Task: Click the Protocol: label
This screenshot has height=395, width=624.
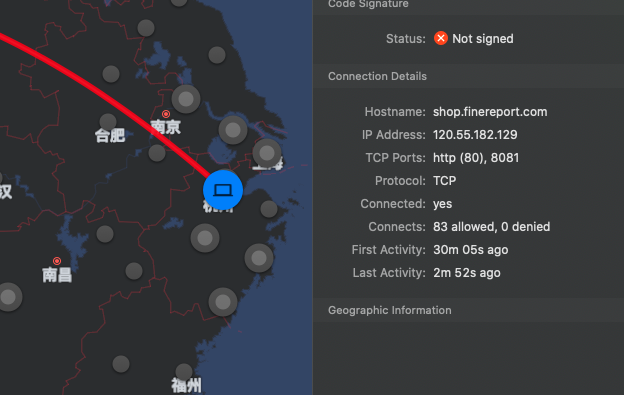Action: pos(400,181)
